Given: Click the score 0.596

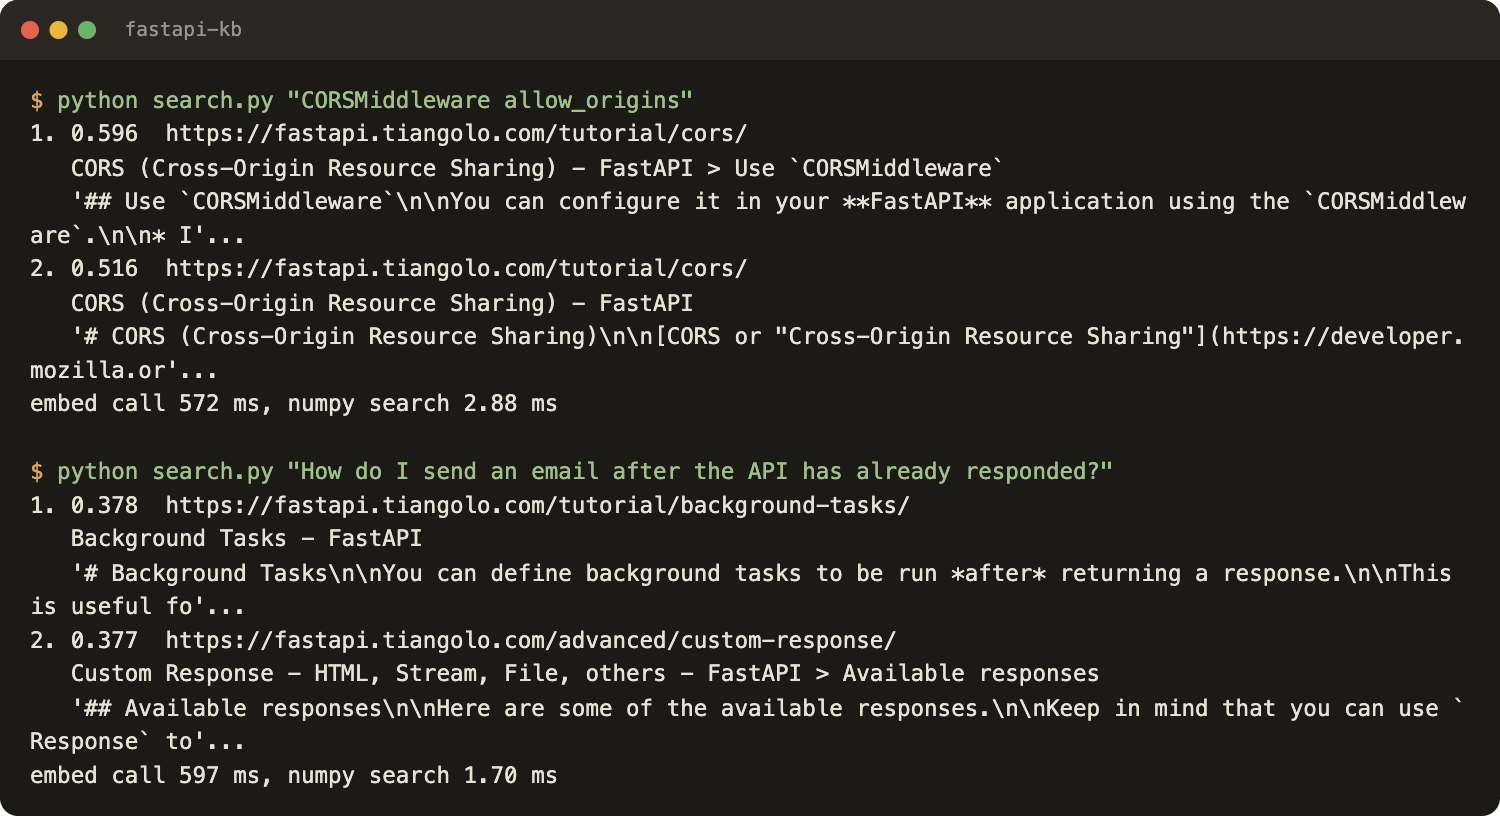Looking at the screenshot, I should tap(104, 134).
